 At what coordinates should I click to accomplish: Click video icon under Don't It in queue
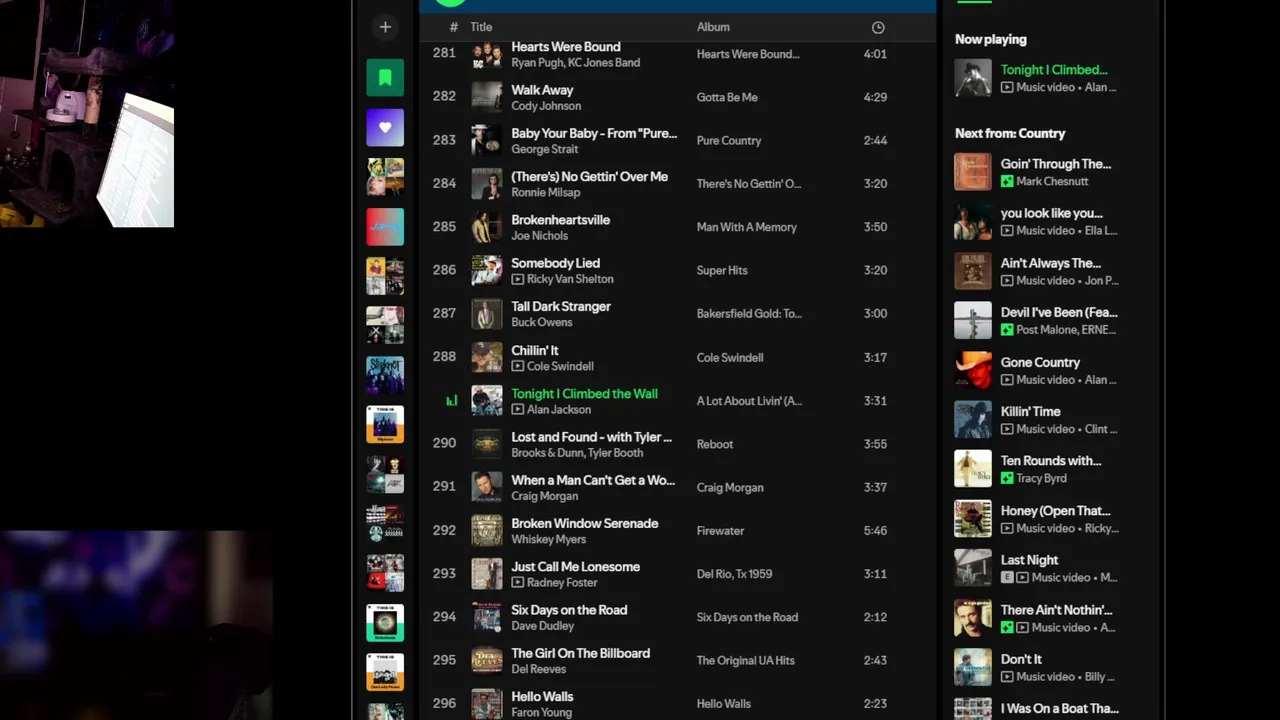(x=1007, y=676)
